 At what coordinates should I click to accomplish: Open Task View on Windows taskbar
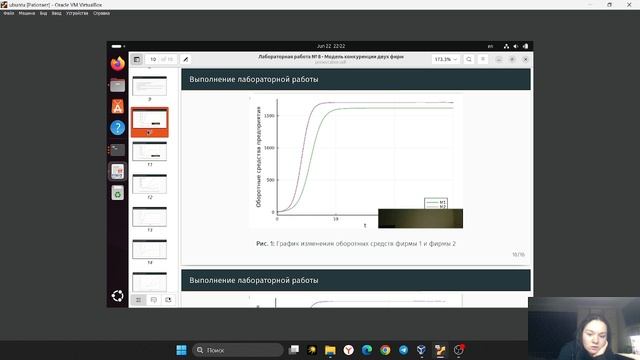tap(293, 350)
